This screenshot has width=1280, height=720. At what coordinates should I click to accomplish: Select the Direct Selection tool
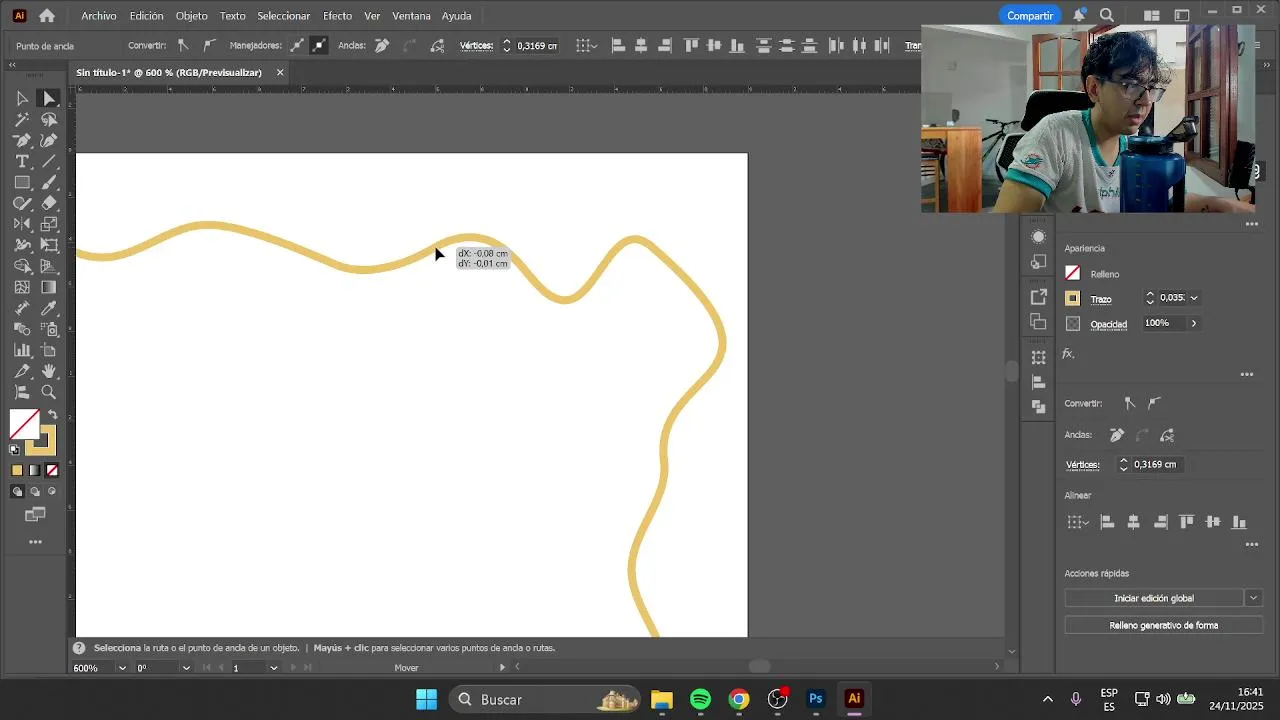tap(48, 98)
